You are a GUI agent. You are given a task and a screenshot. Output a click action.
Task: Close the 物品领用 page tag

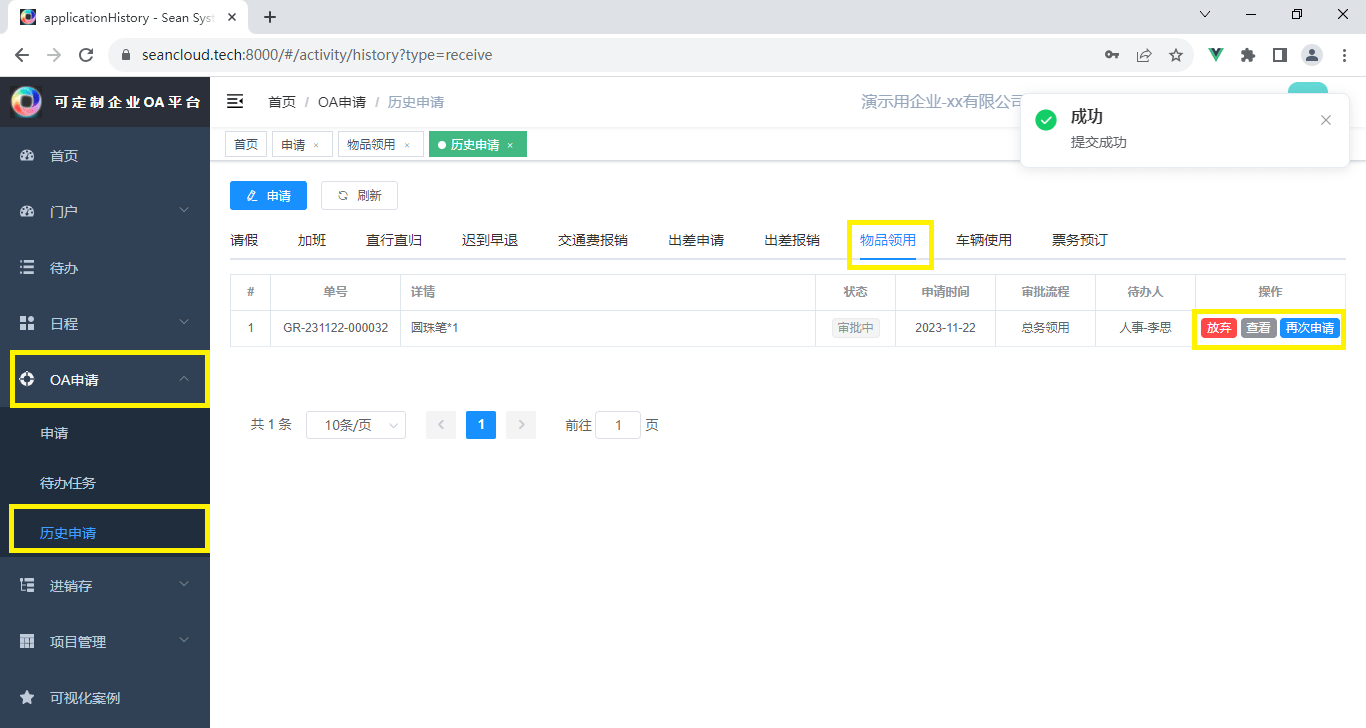pos(407,146)
